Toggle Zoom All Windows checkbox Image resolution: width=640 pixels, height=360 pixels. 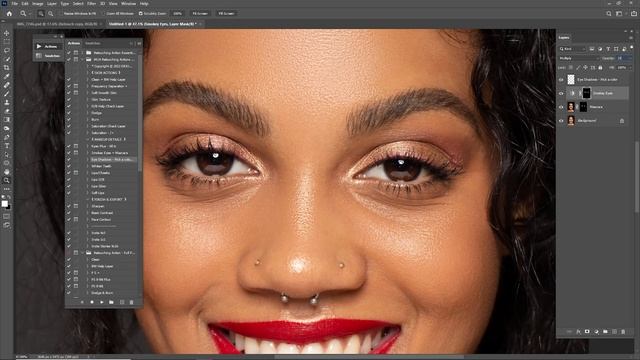click(x=104, y=13)
